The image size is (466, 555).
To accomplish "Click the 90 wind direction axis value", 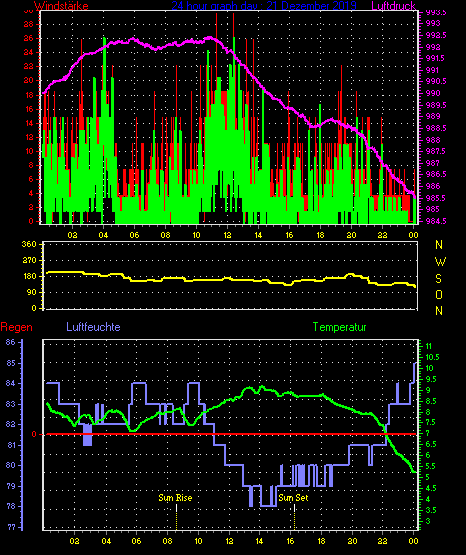I will 31,292.
